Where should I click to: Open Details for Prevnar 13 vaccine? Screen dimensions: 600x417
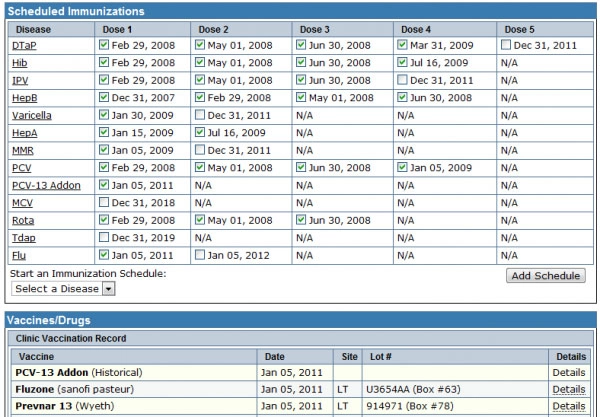pos(569,406)
